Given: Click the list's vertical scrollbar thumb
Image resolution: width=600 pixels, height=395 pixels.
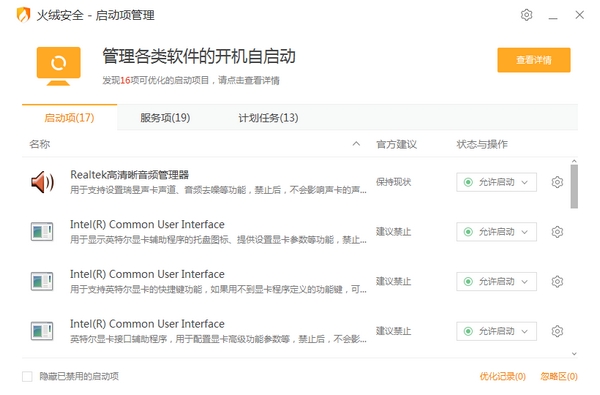Looking at the screenshot, I should 574,187.
